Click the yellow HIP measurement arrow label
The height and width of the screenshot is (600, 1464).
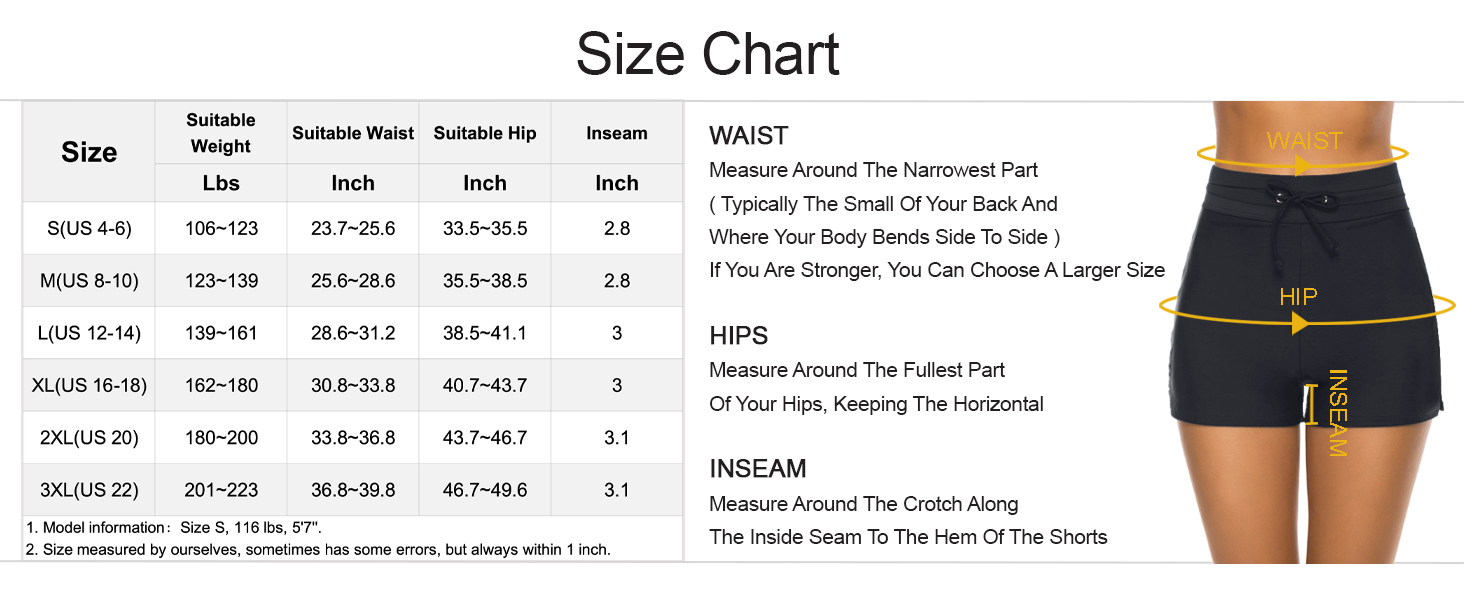(x=1298, y=297)
